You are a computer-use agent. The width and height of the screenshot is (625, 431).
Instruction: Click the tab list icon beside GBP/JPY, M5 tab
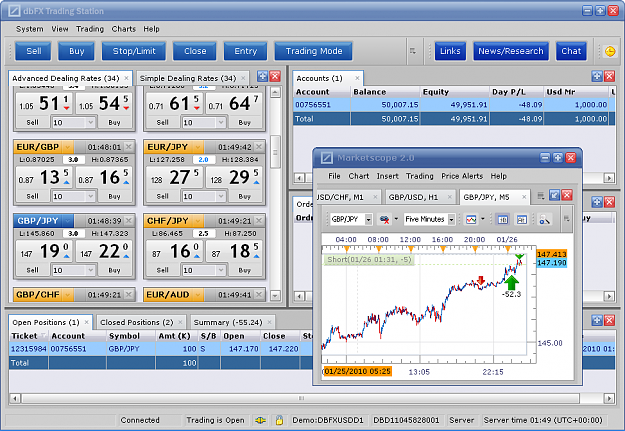(x=541, y=195)
